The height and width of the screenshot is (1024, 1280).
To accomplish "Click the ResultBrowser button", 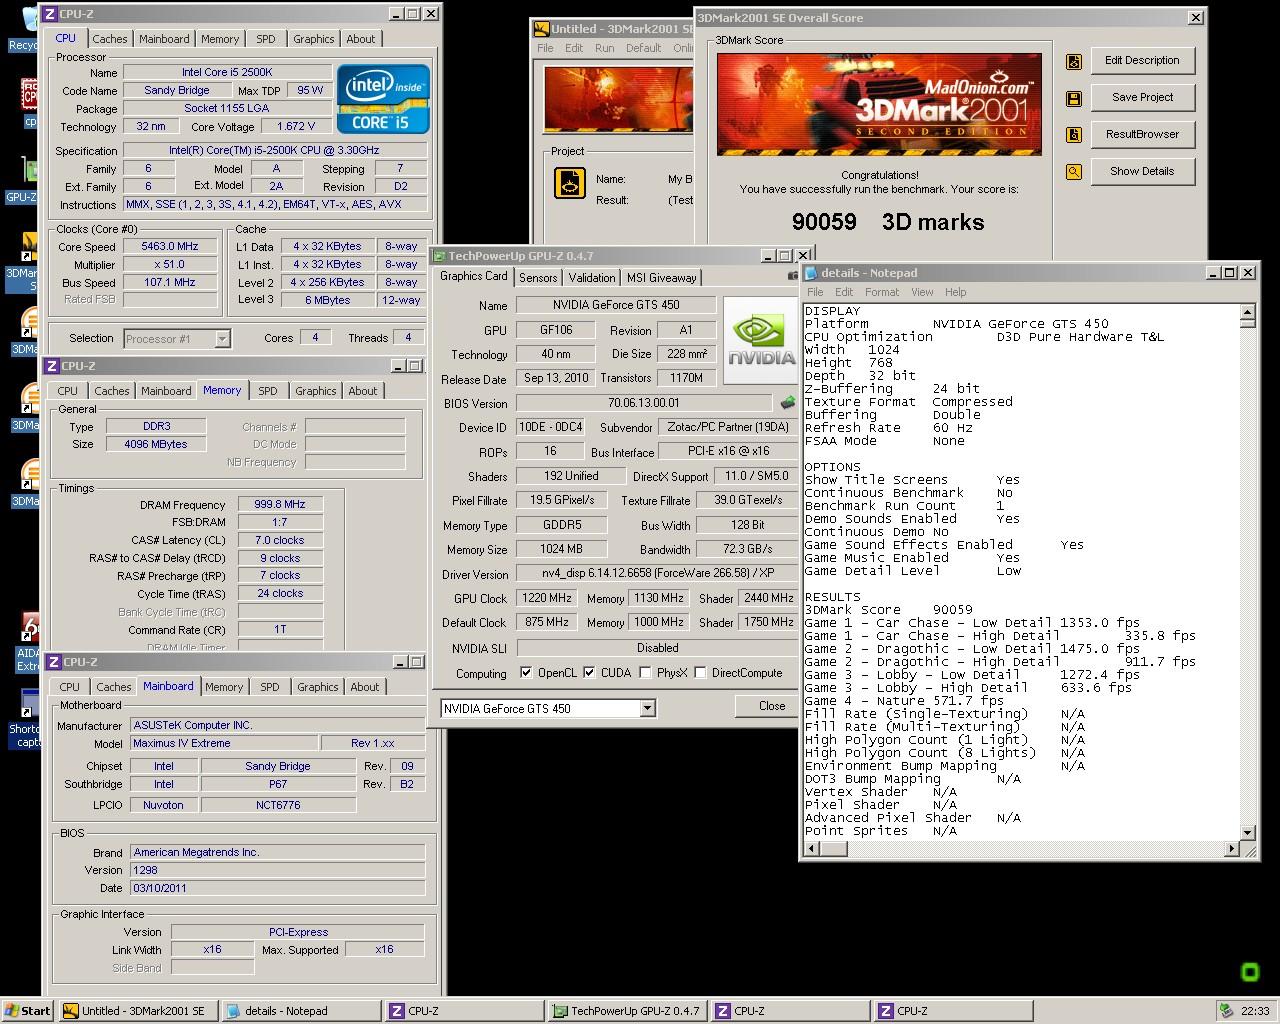I will pyautogui.click(x=1142, y=135).
